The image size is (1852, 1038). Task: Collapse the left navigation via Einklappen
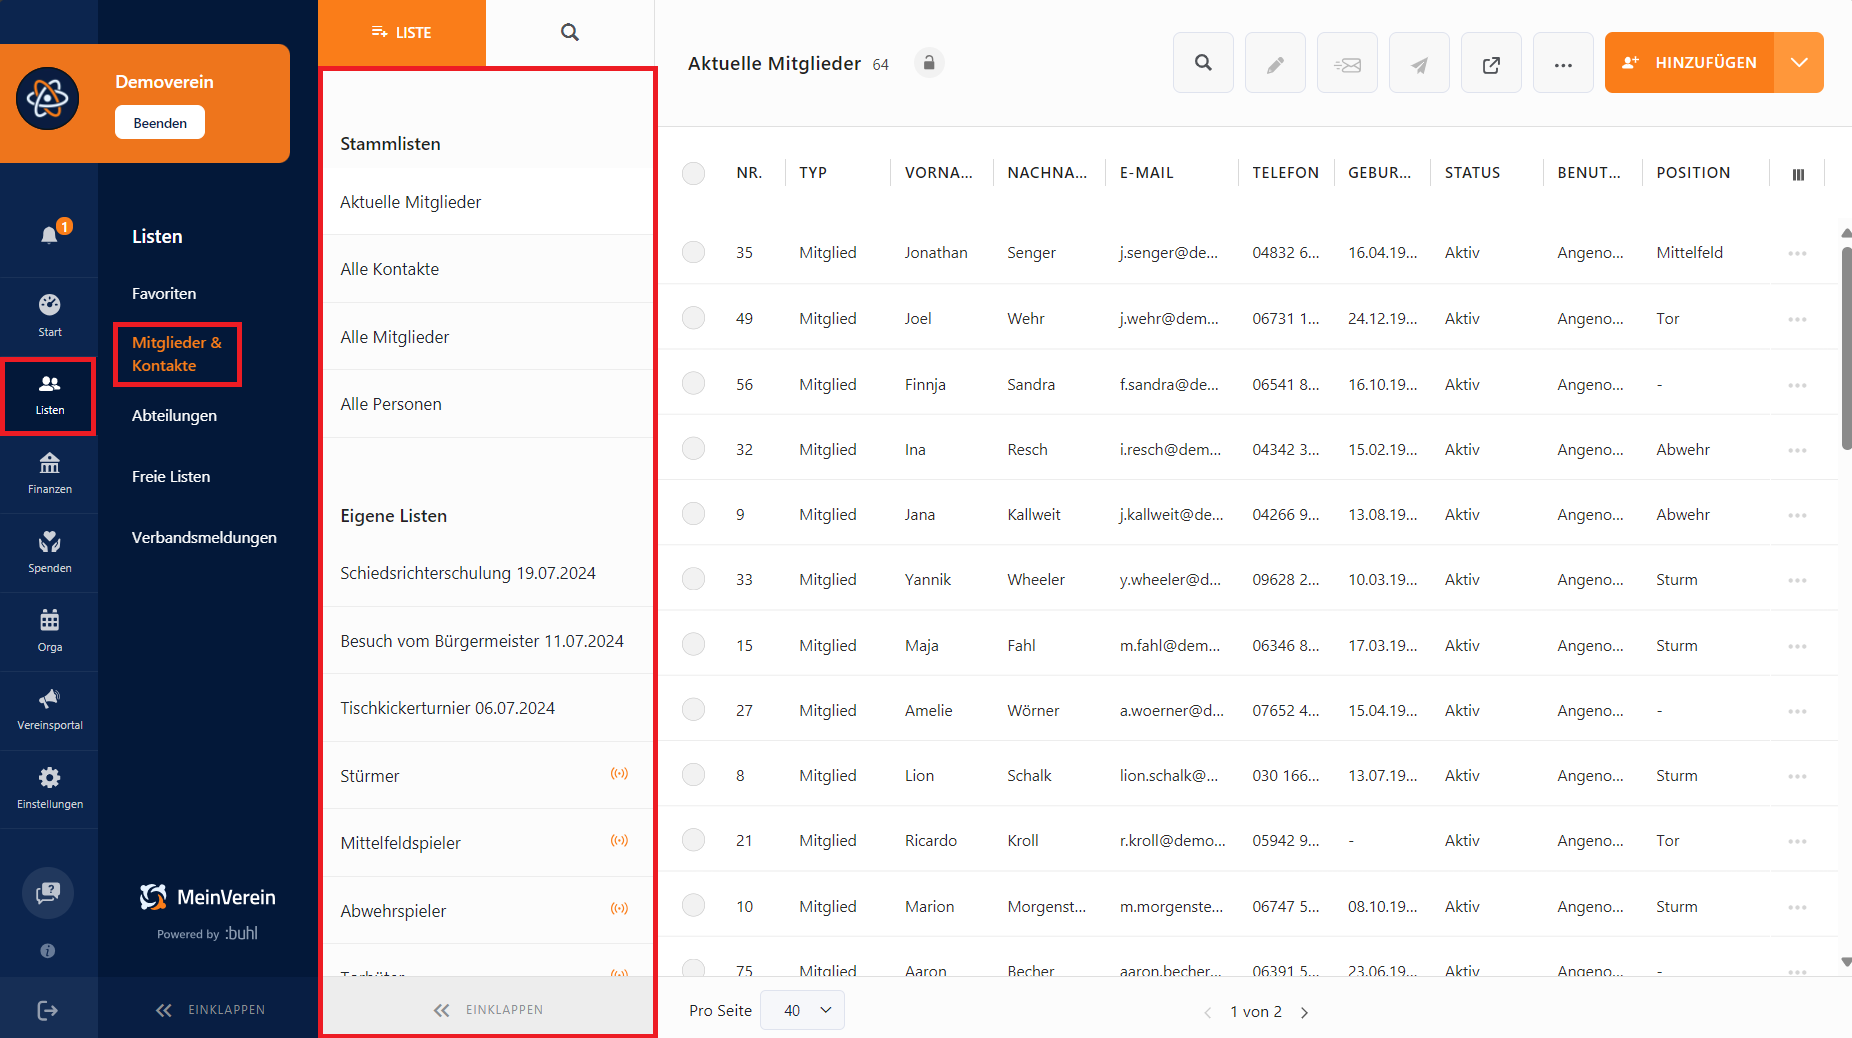[210, 1010]
